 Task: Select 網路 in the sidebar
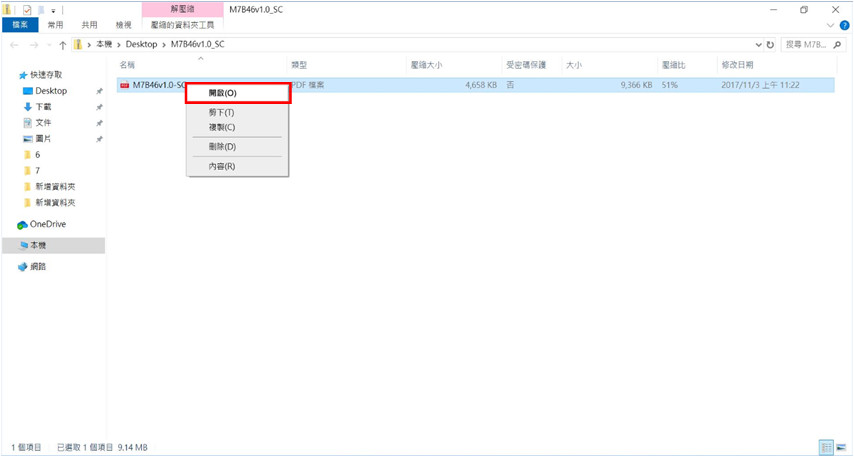pos(38,267)
